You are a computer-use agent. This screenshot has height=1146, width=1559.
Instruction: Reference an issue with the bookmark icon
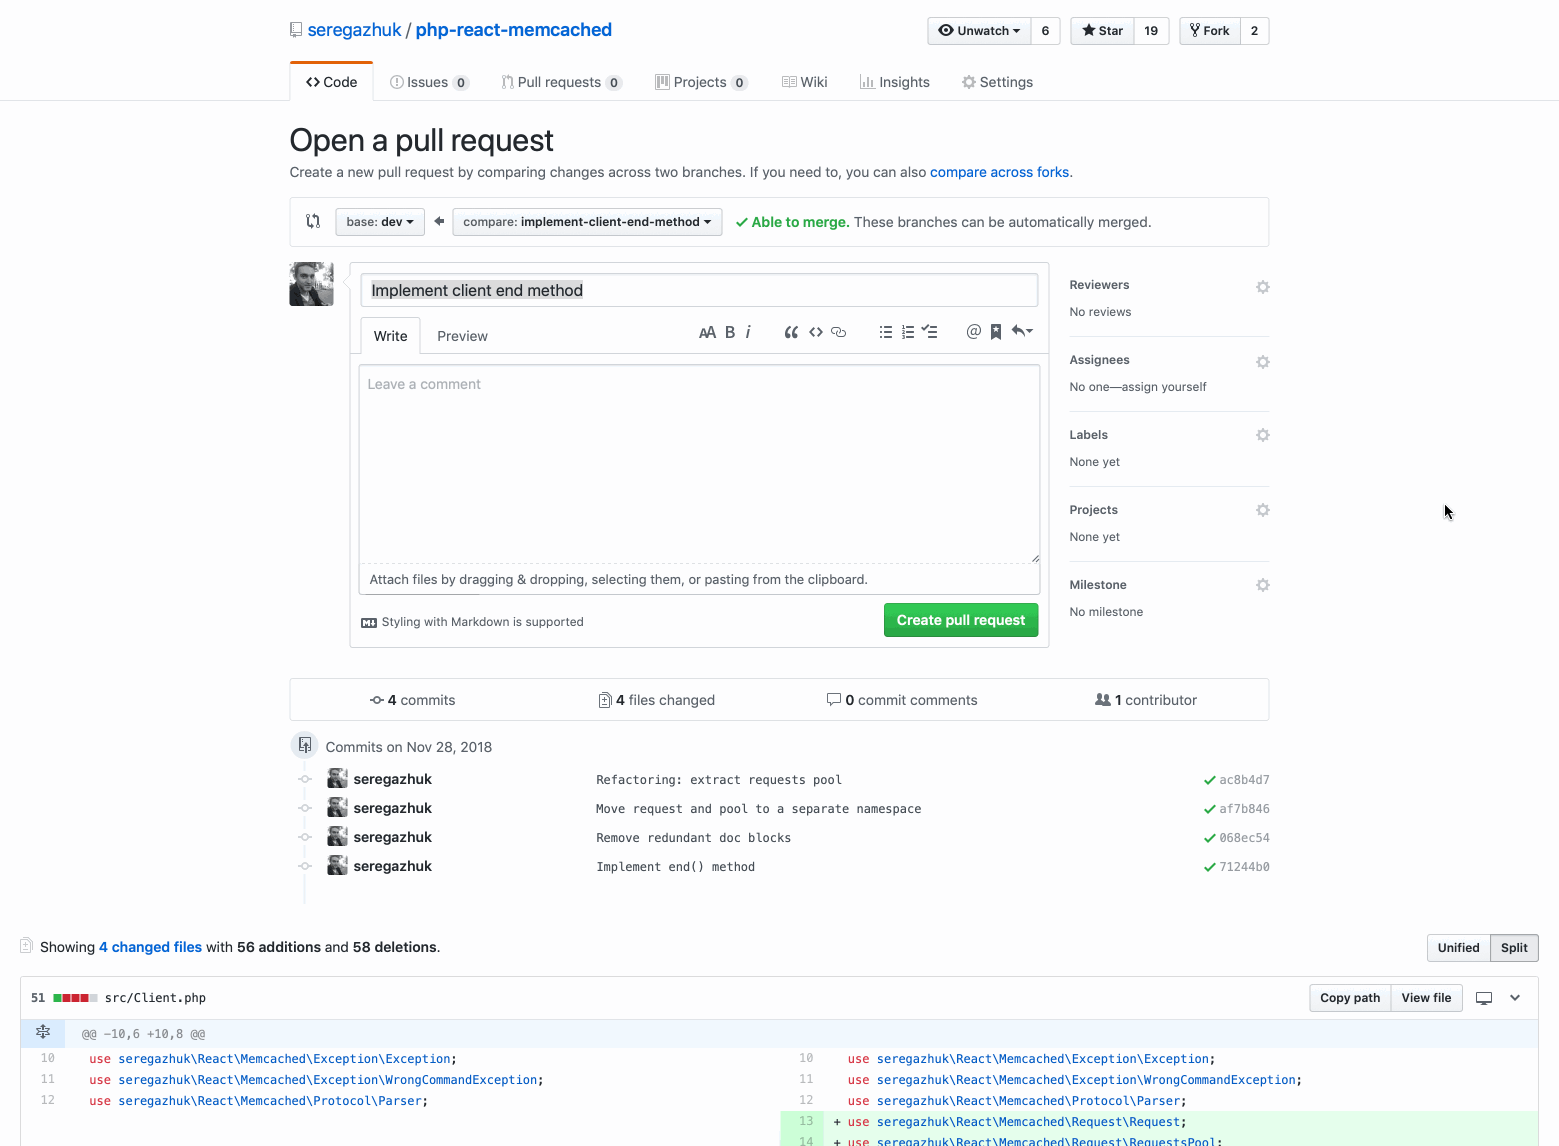point(996,332)
